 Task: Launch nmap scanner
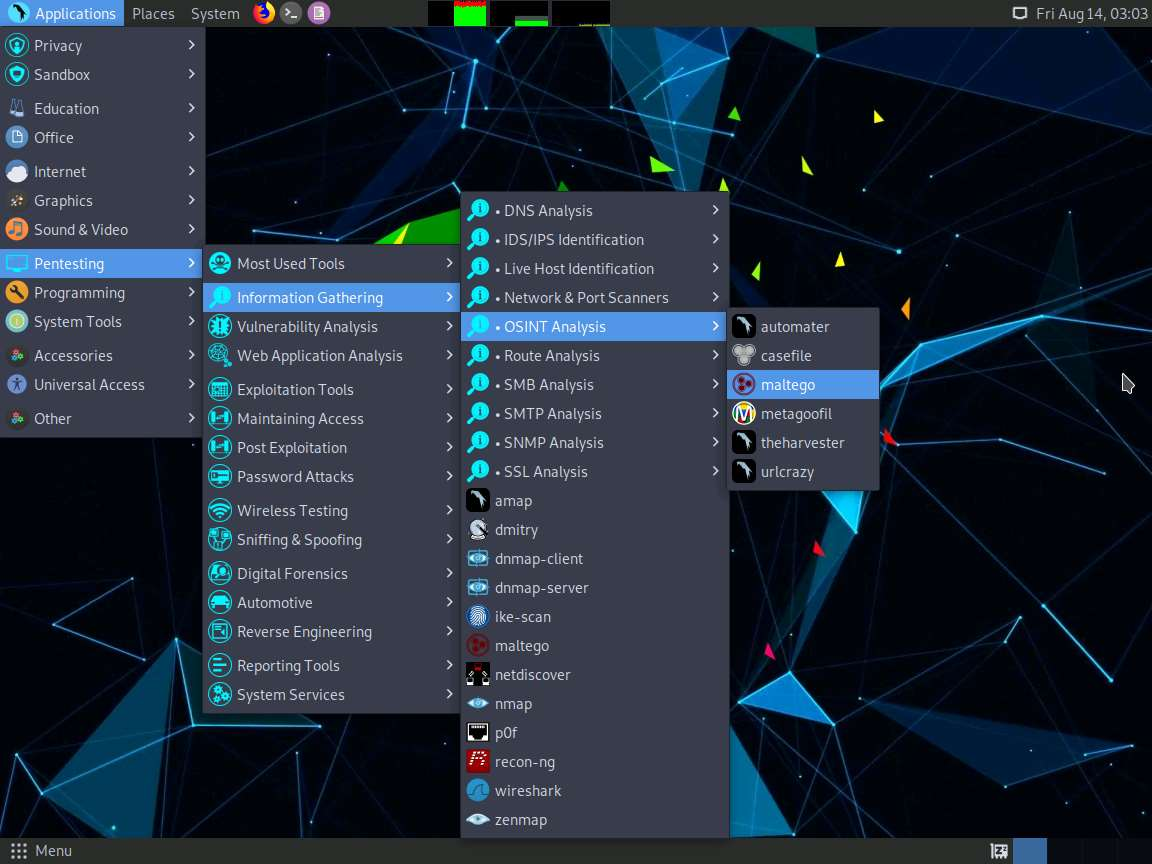(x=594, y=704)
